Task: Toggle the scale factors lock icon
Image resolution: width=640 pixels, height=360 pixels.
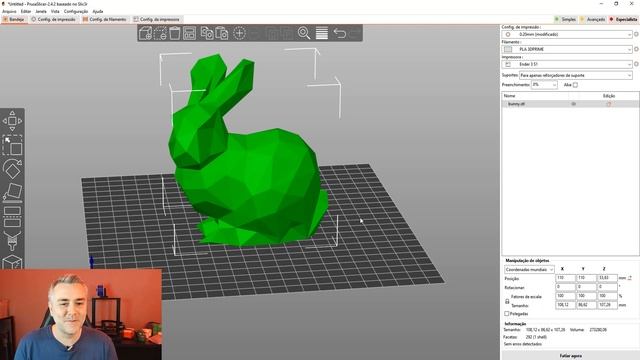Action: click(507, 301)
